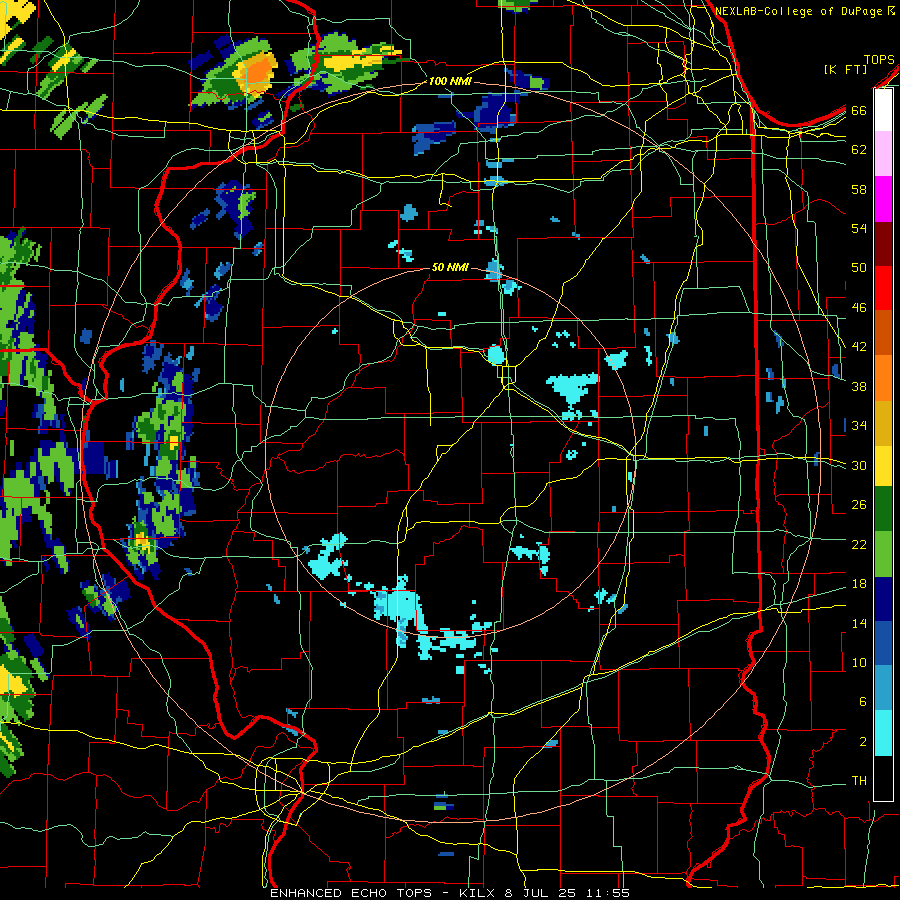Click the '14' legend value
The height and width of the screenshot is (900, 900).
859,623
